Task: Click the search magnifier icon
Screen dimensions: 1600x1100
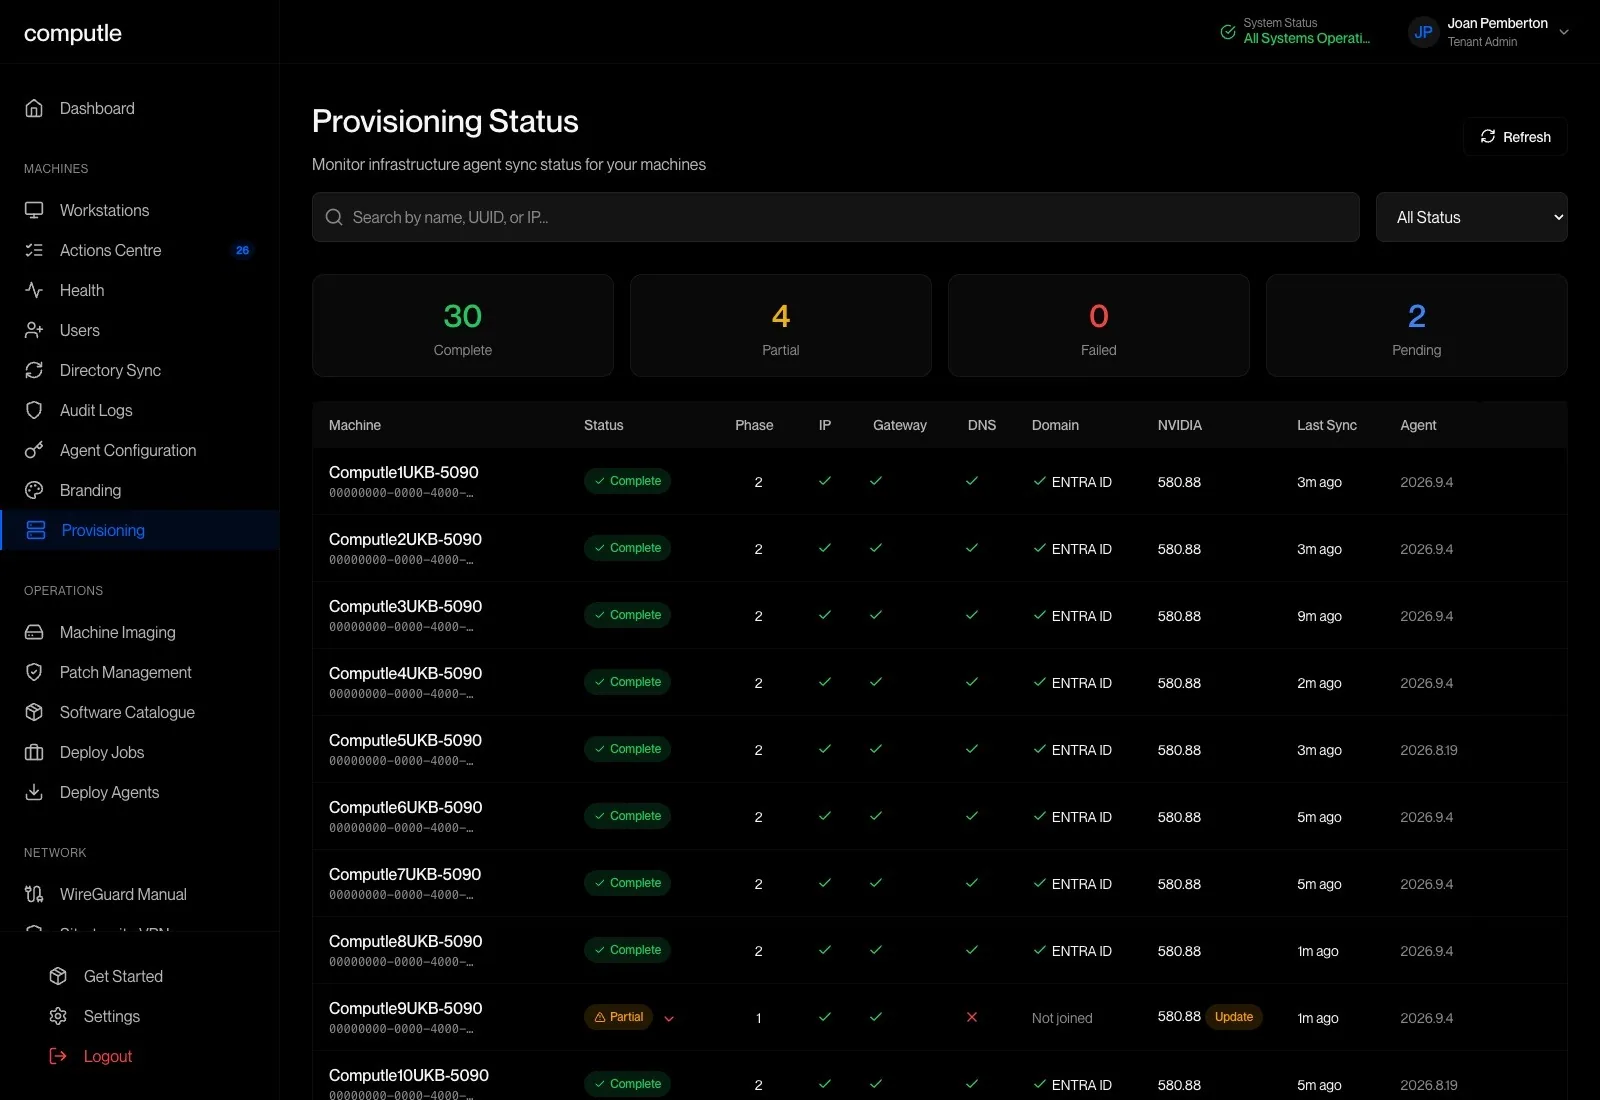Action: [334, 217]
